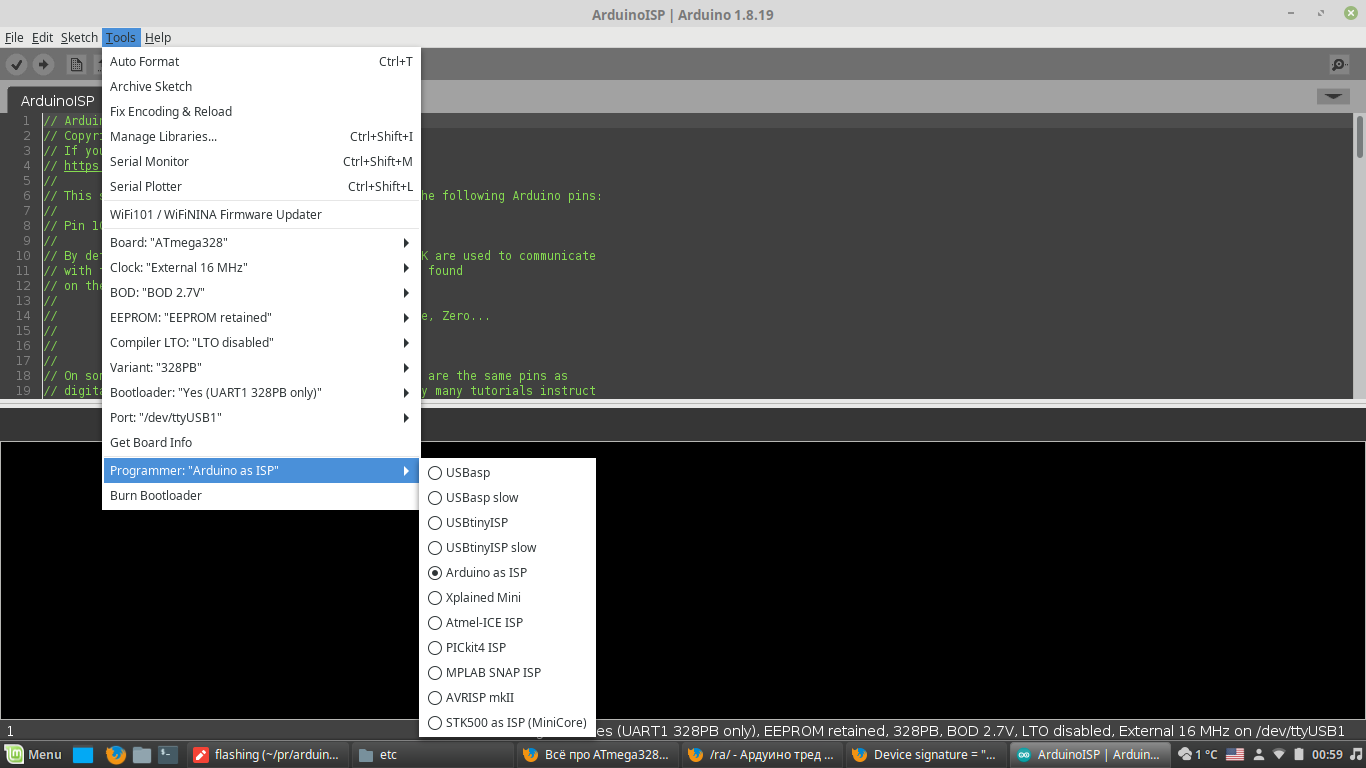The height and width of the screenshot is (768, 1366).
Task: Click the ArduinoISP taskbar window button
Action: point(1090,755)
